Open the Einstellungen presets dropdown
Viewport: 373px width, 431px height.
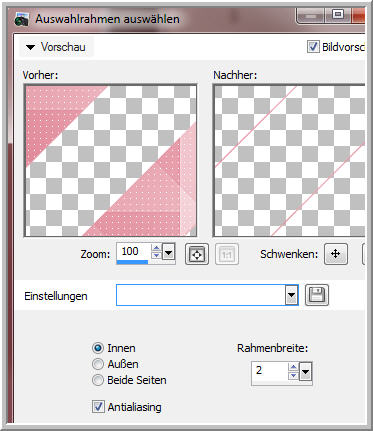tap(291, 295)
